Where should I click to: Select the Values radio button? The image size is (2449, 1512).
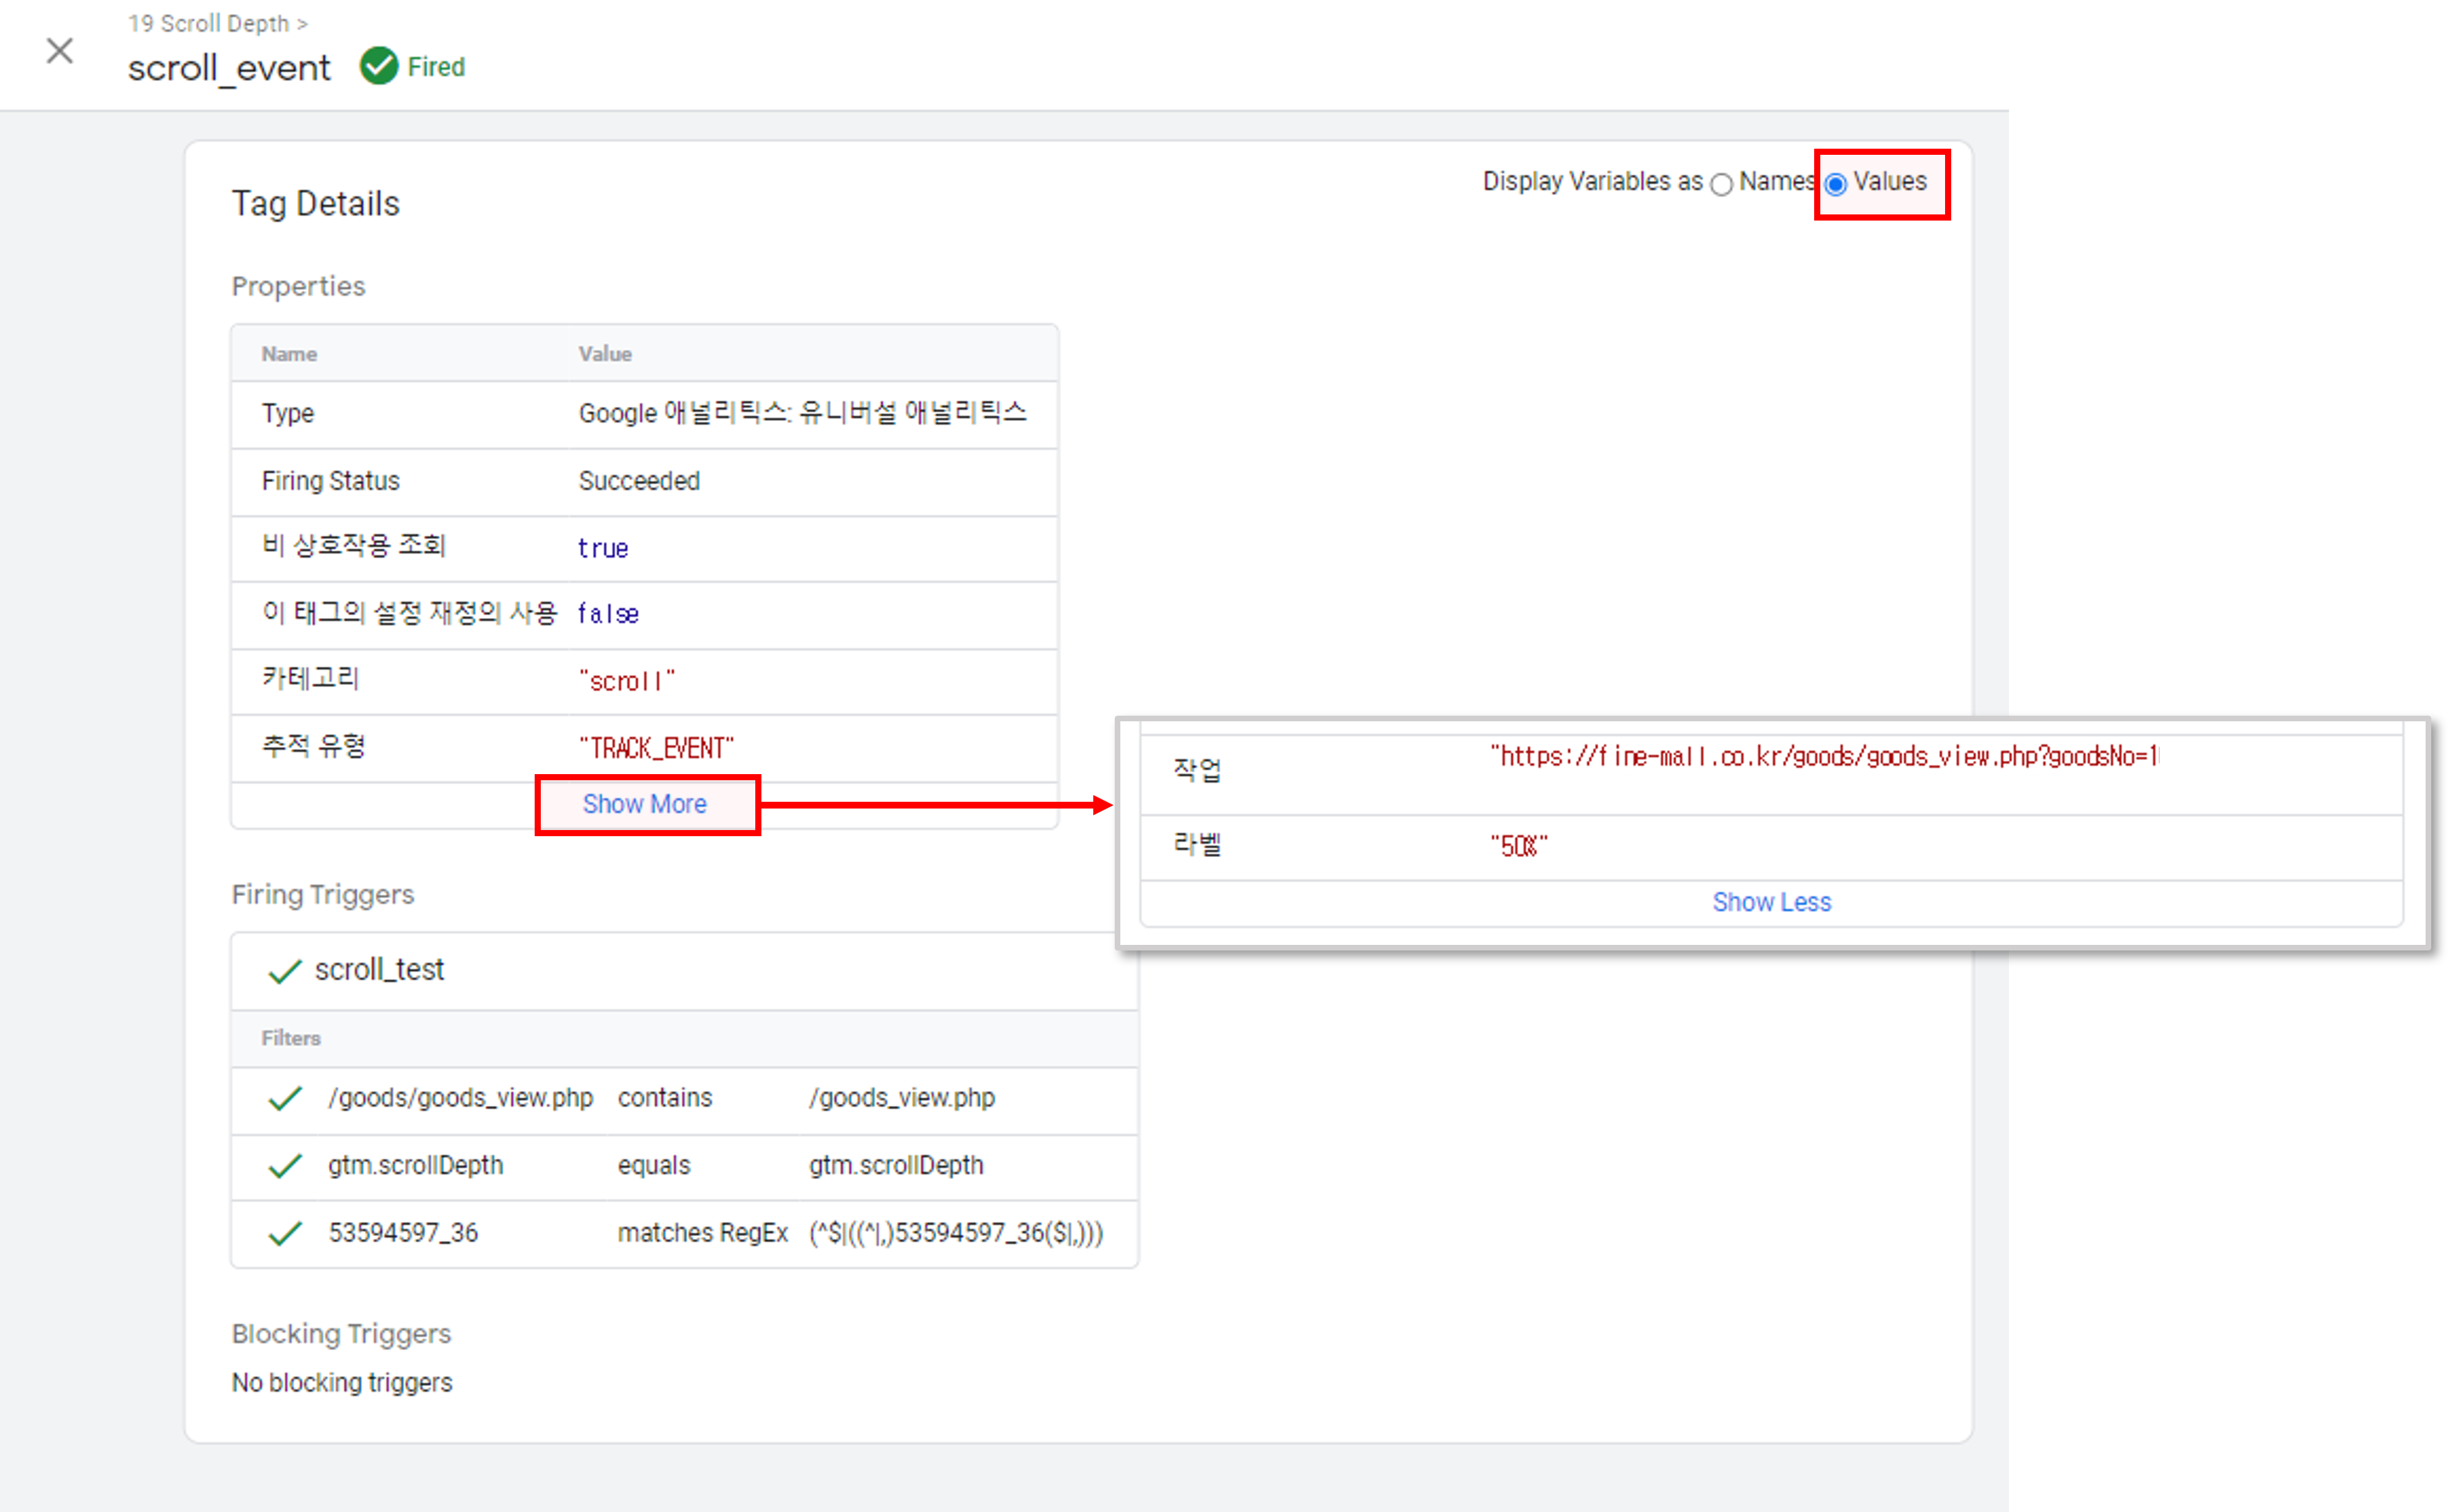click(1836, 184)
